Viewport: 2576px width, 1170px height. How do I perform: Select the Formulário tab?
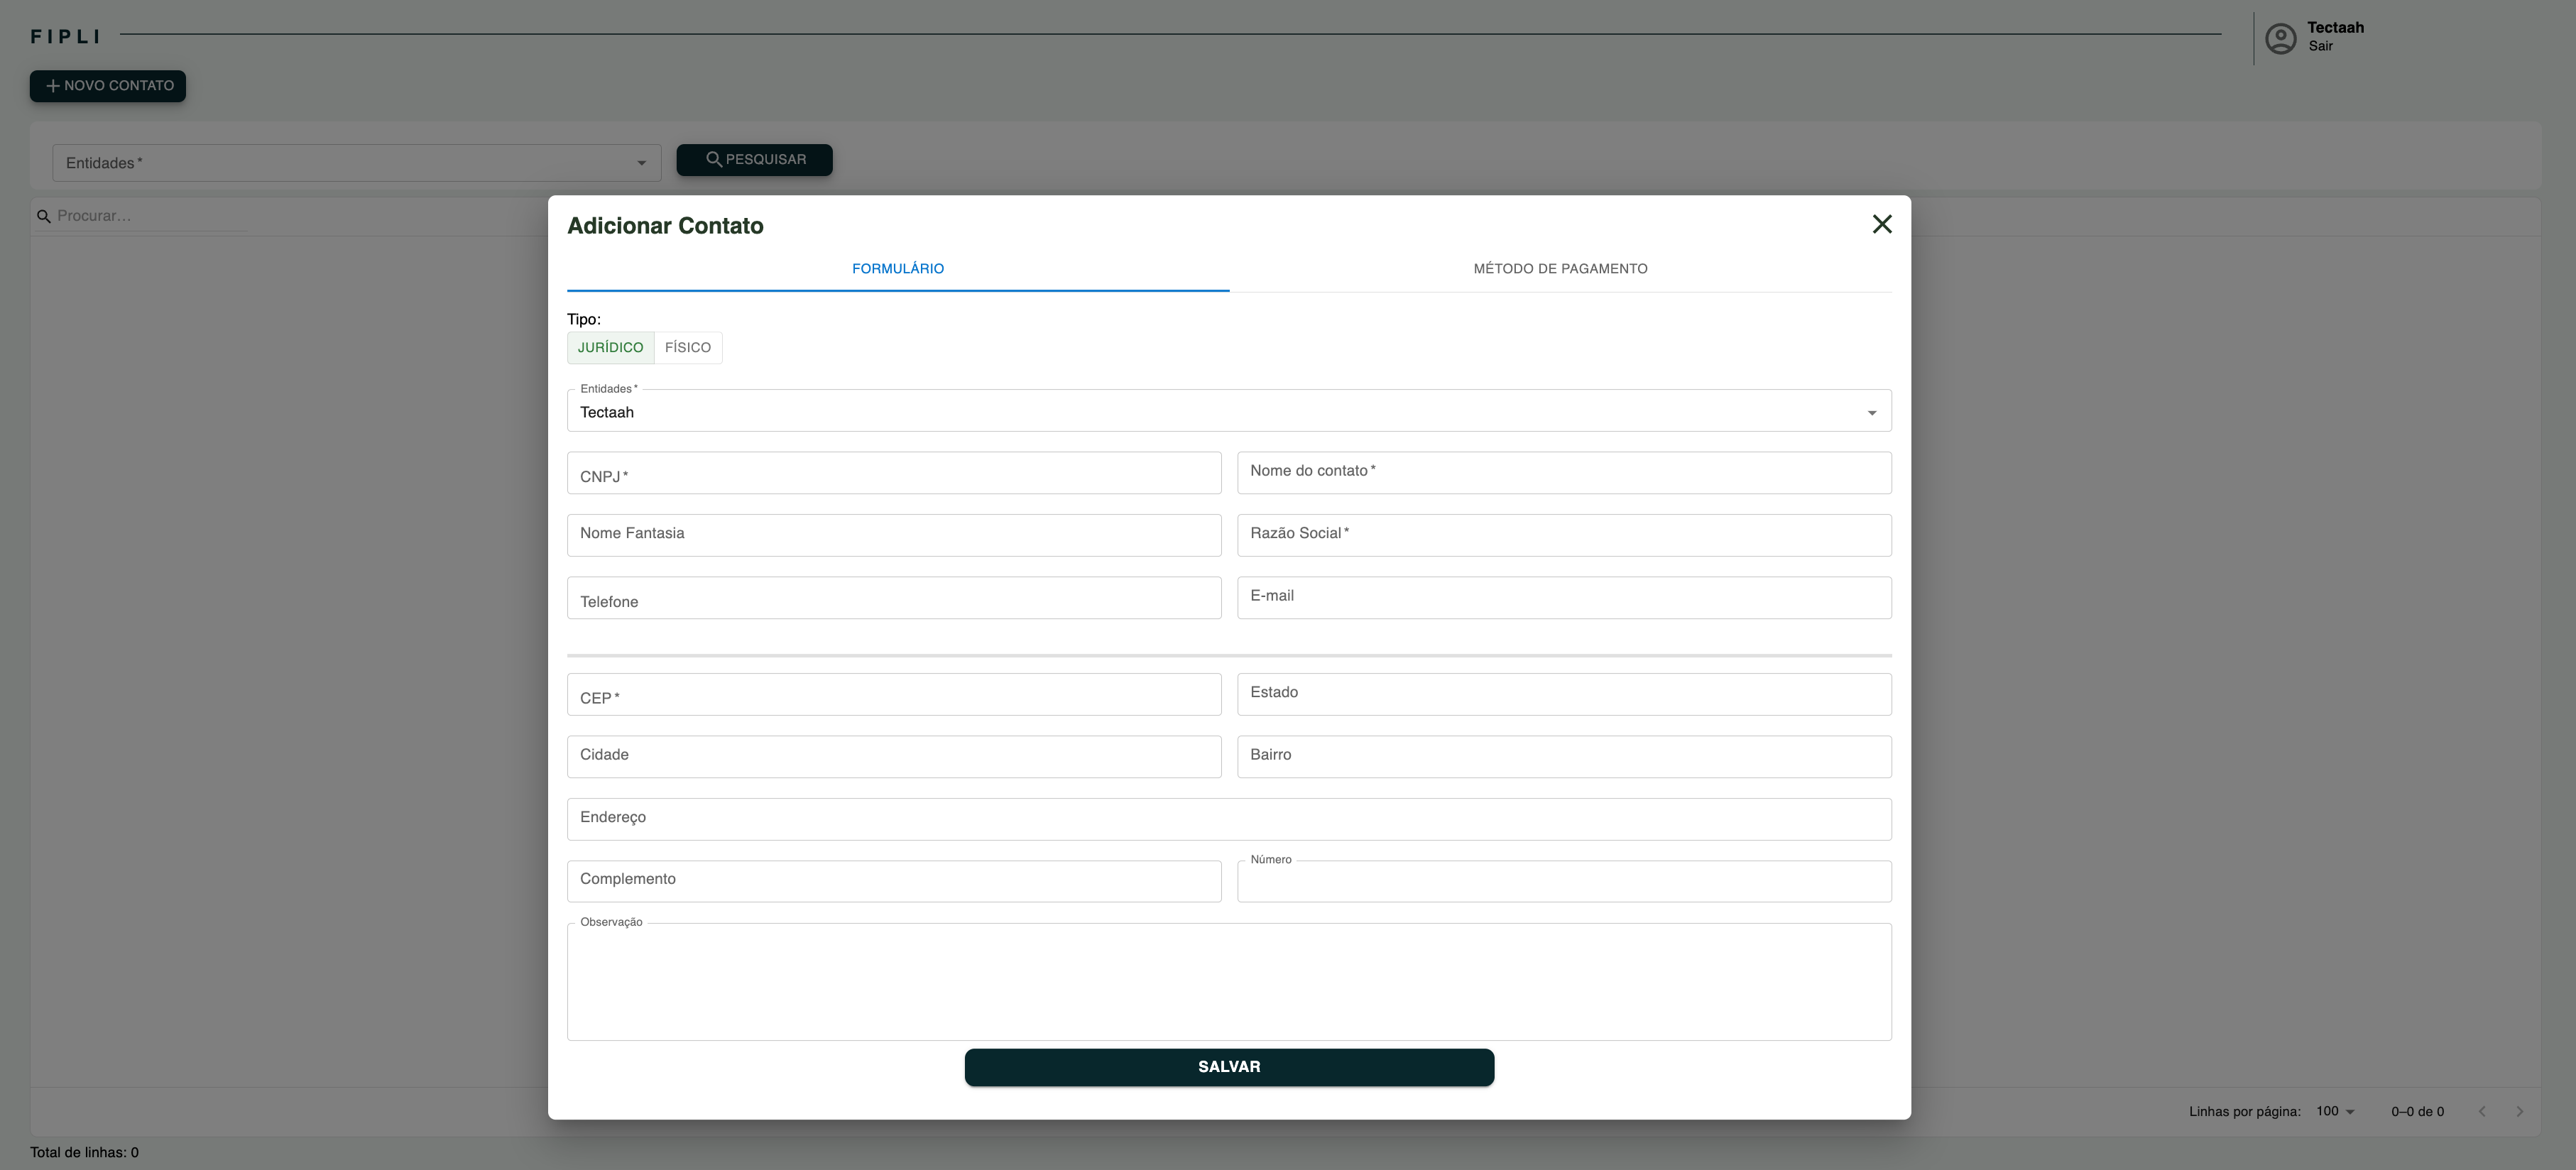(x=897, y=269)
